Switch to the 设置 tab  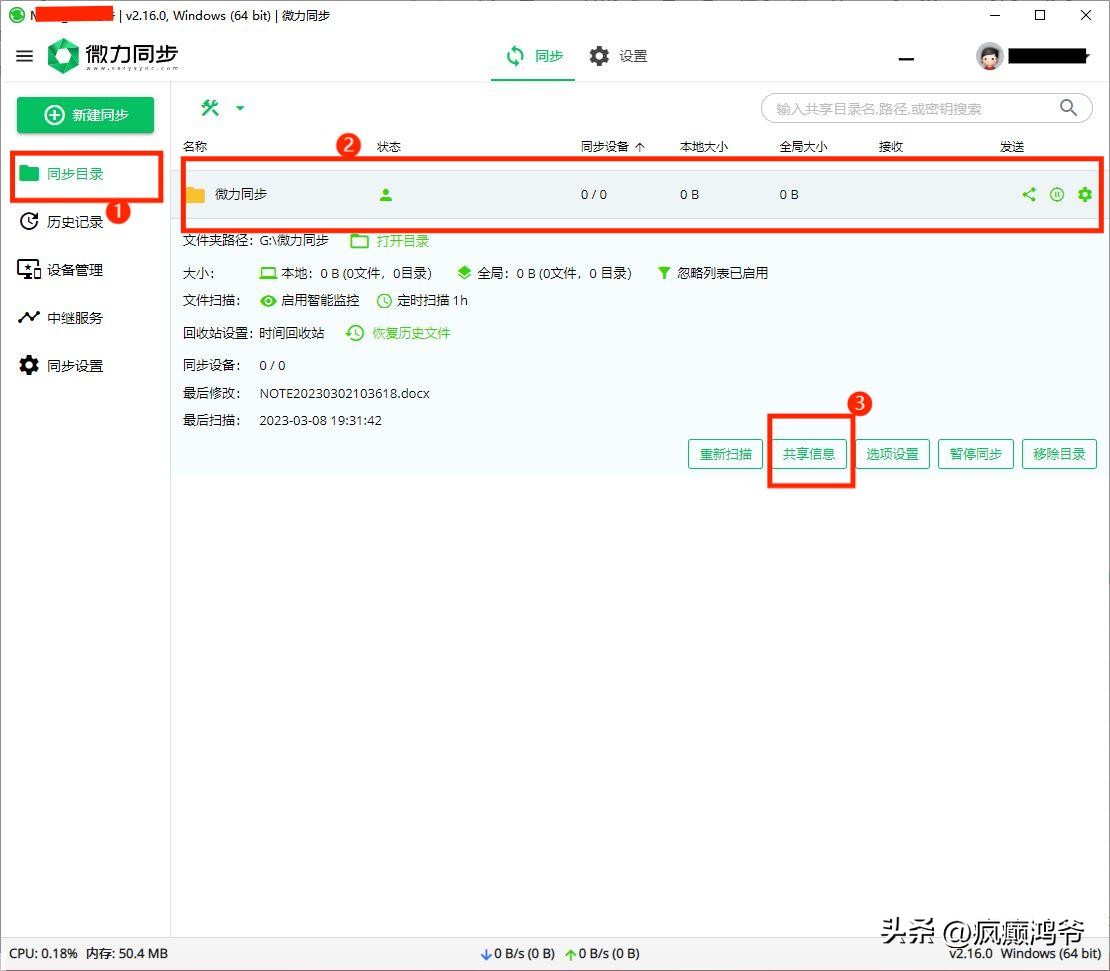620,56
